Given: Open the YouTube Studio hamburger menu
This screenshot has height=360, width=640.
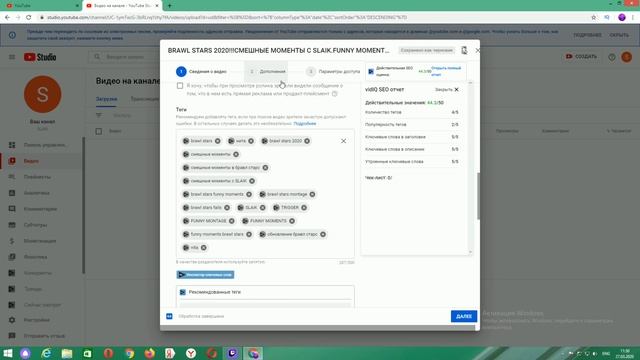Looking at the screenshot, I should 12,57.
